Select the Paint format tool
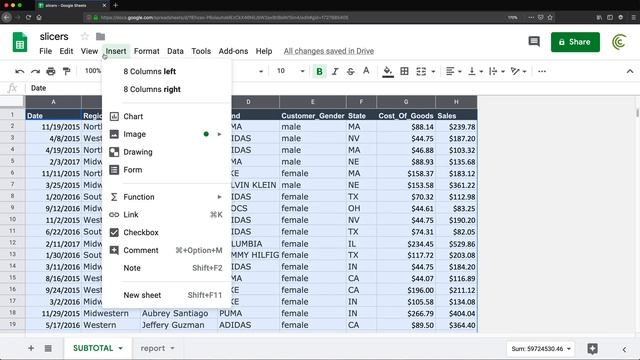This screenshot has width=640, height=360. click(66, 71)
